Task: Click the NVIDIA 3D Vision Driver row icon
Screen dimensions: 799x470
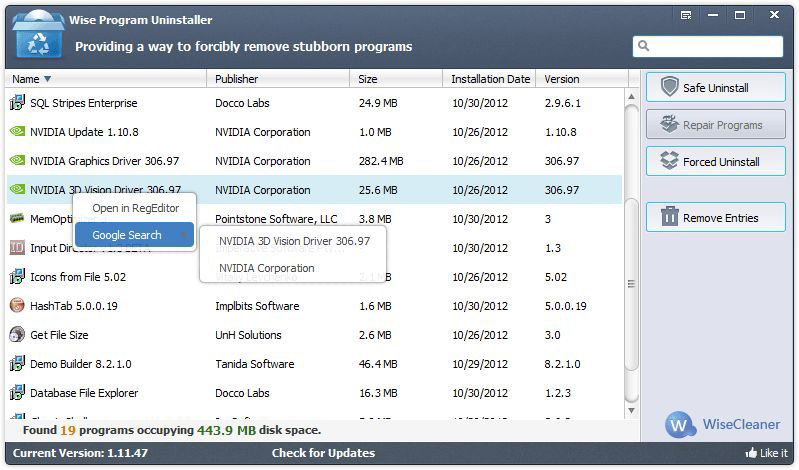Action: click(17, 189)
